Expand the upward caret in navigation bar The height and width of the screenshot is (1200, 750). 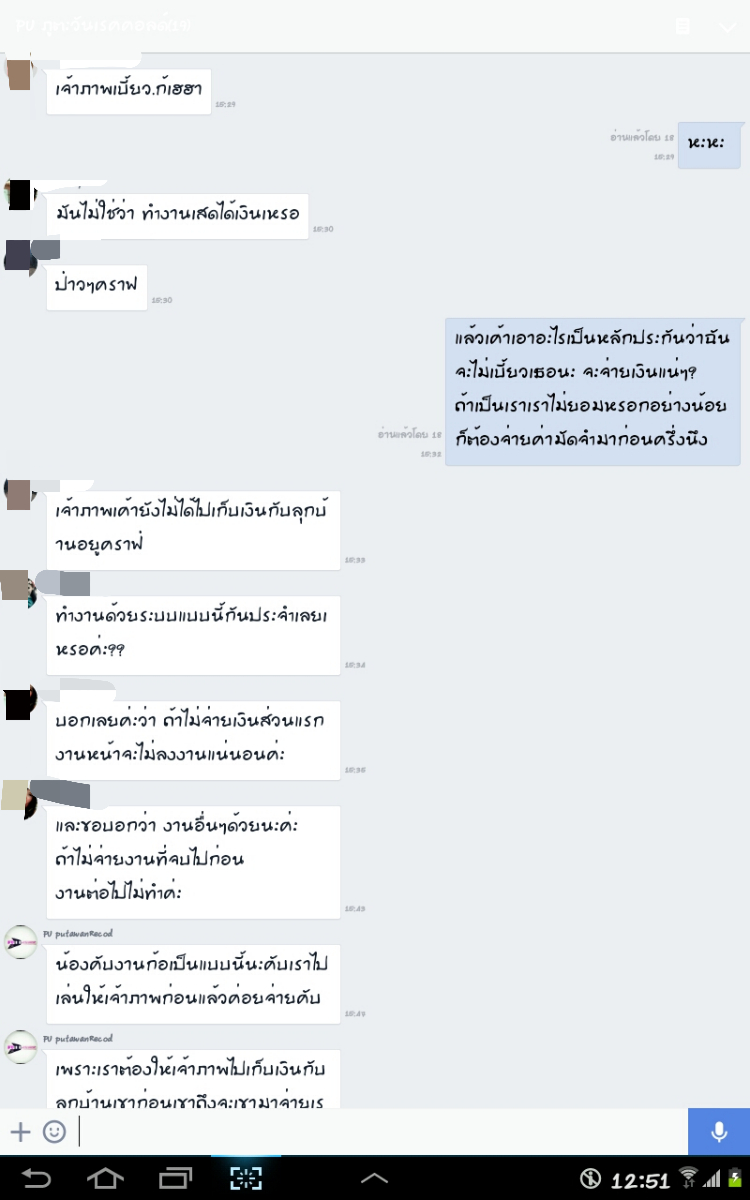(374, 1179)
